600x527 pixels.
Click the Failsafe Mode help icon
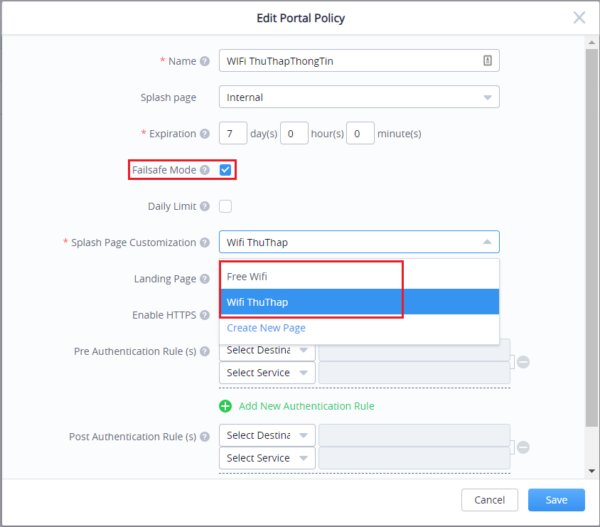pyautogui.click(x=205, y=170)
